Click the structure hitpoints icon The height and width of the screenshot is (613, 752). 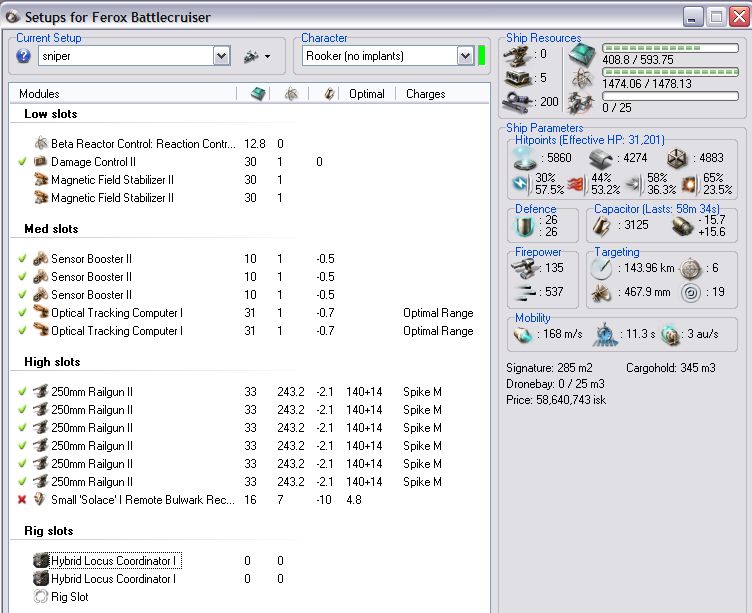click(679, 157)
